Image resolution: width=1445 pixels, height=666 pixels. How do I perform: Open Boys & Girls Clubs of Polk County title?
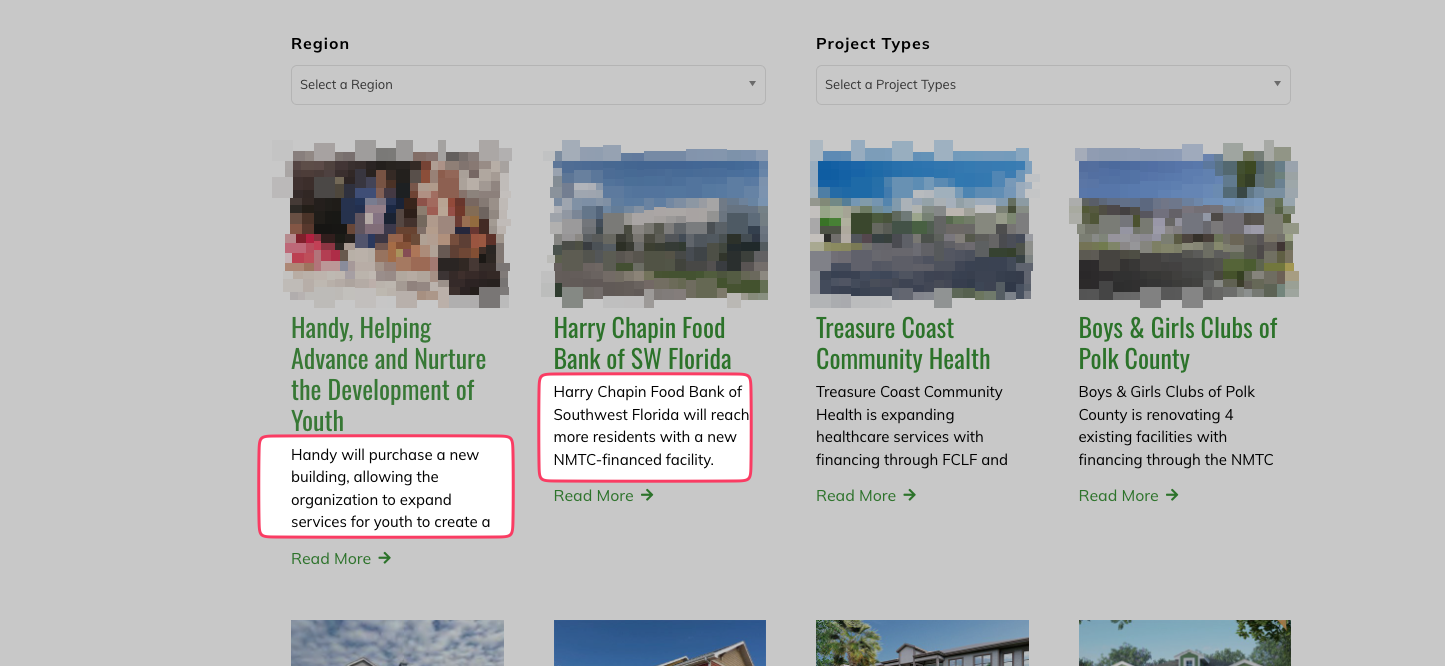coord(1178,343)
